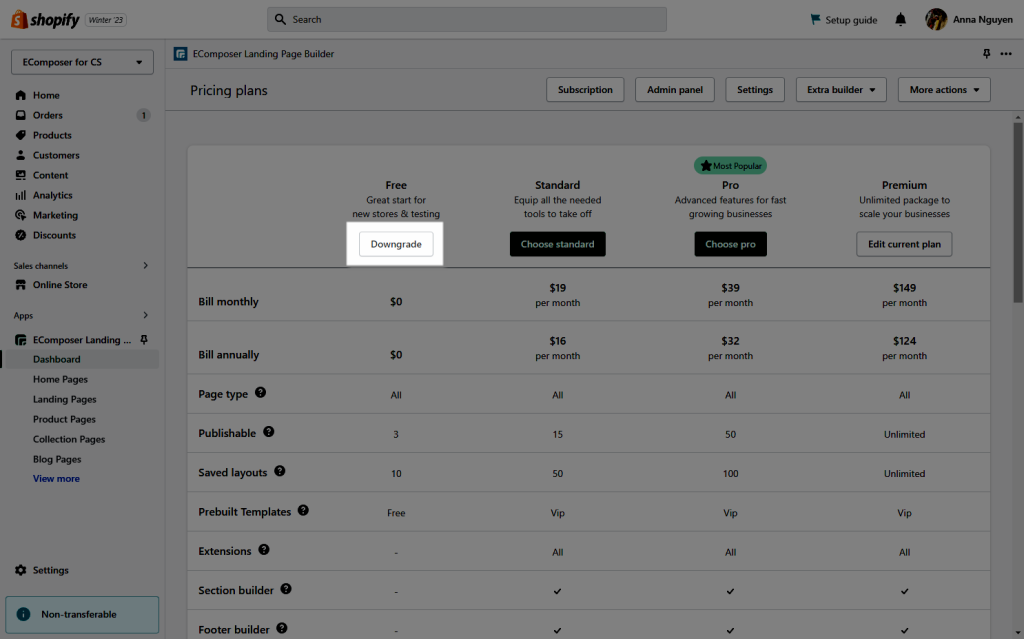This screenshot has width=1024, height=639.
Task: Open Product Pages under EComposer
Action: [x=64, y=419]
